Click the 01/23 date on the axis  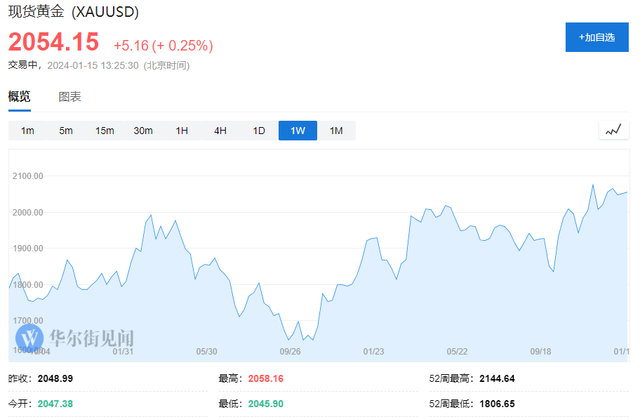pyautogui.click(x=374, y=351)
